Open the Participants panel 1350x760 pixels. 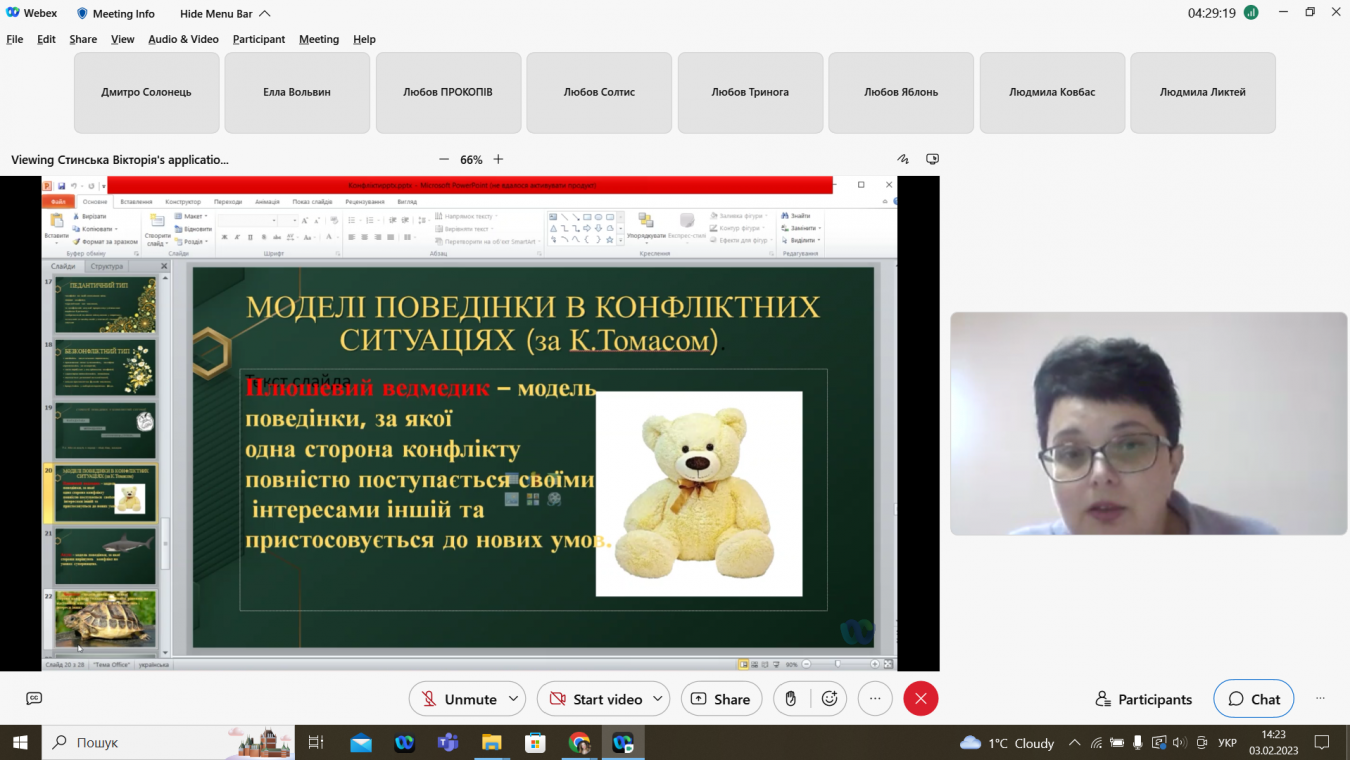click(x=1143, y=698)
